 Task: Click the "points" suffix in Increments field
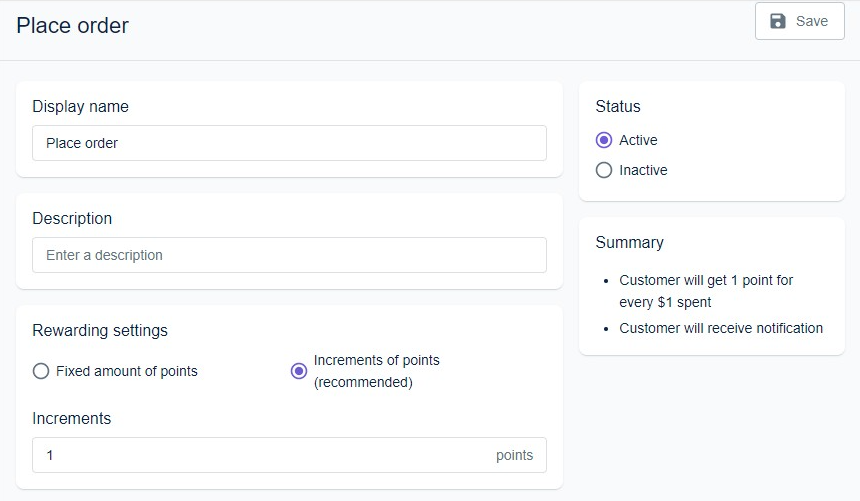[x=514, y=455]
